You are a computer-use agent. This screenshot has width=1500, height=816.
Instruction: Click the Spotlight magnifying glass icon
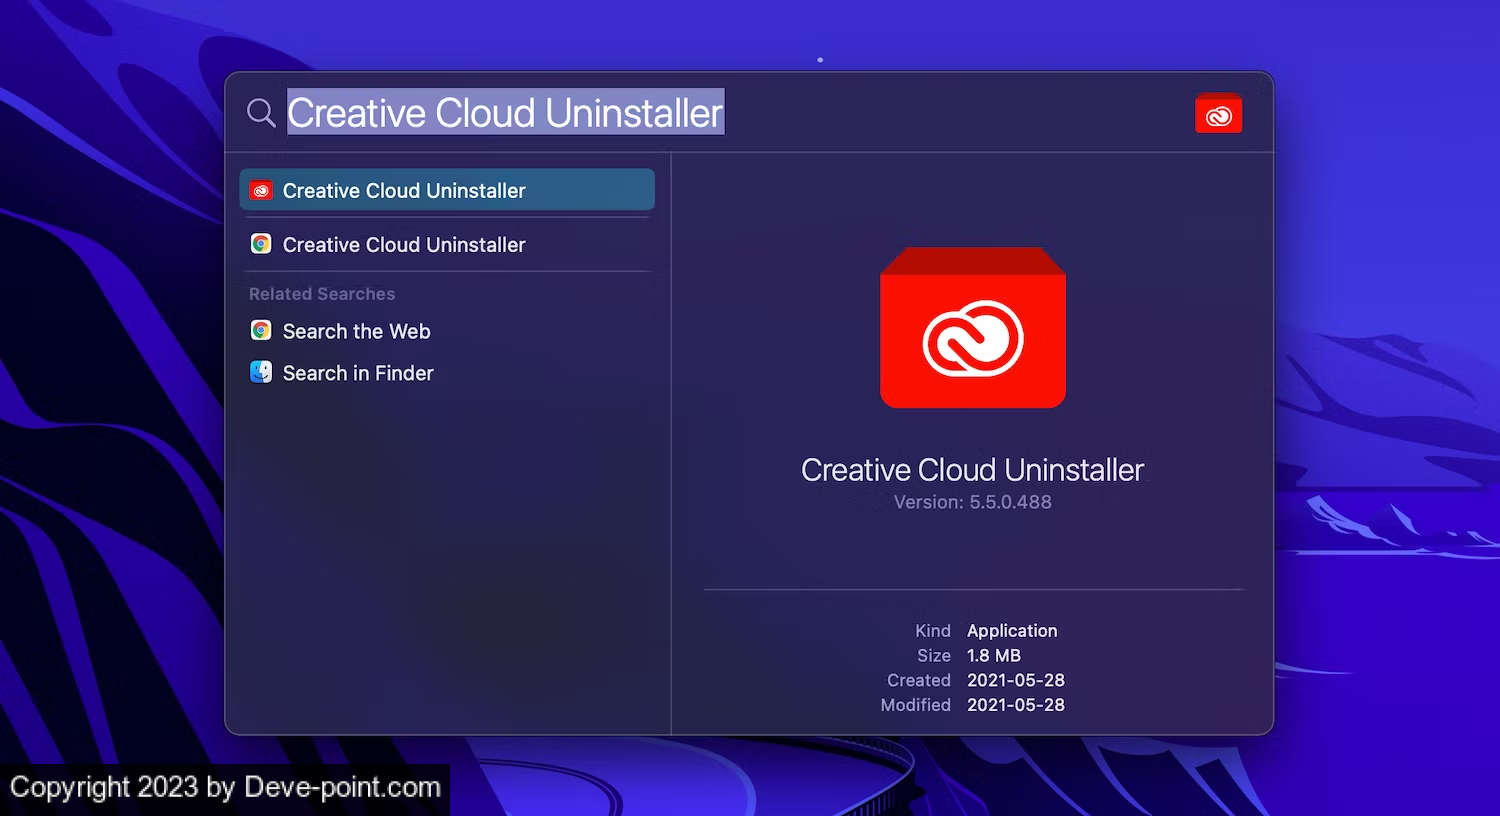click(261, 113)
